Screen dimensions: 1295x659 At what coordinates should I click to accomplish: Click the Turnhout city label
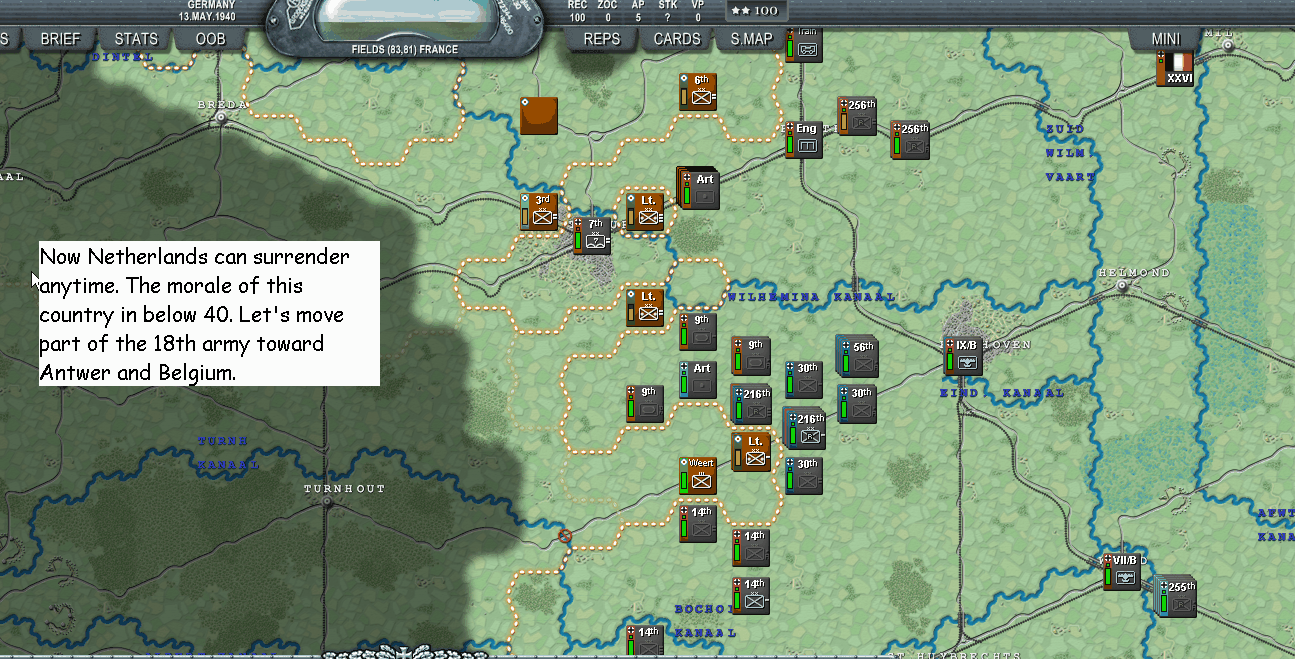pos(345,489)
